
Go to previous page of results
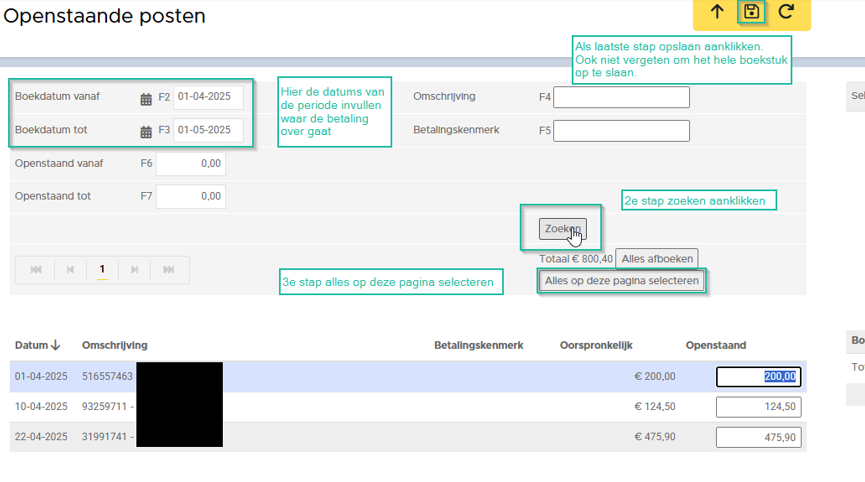pyautogui.click(x=70, y=270)
